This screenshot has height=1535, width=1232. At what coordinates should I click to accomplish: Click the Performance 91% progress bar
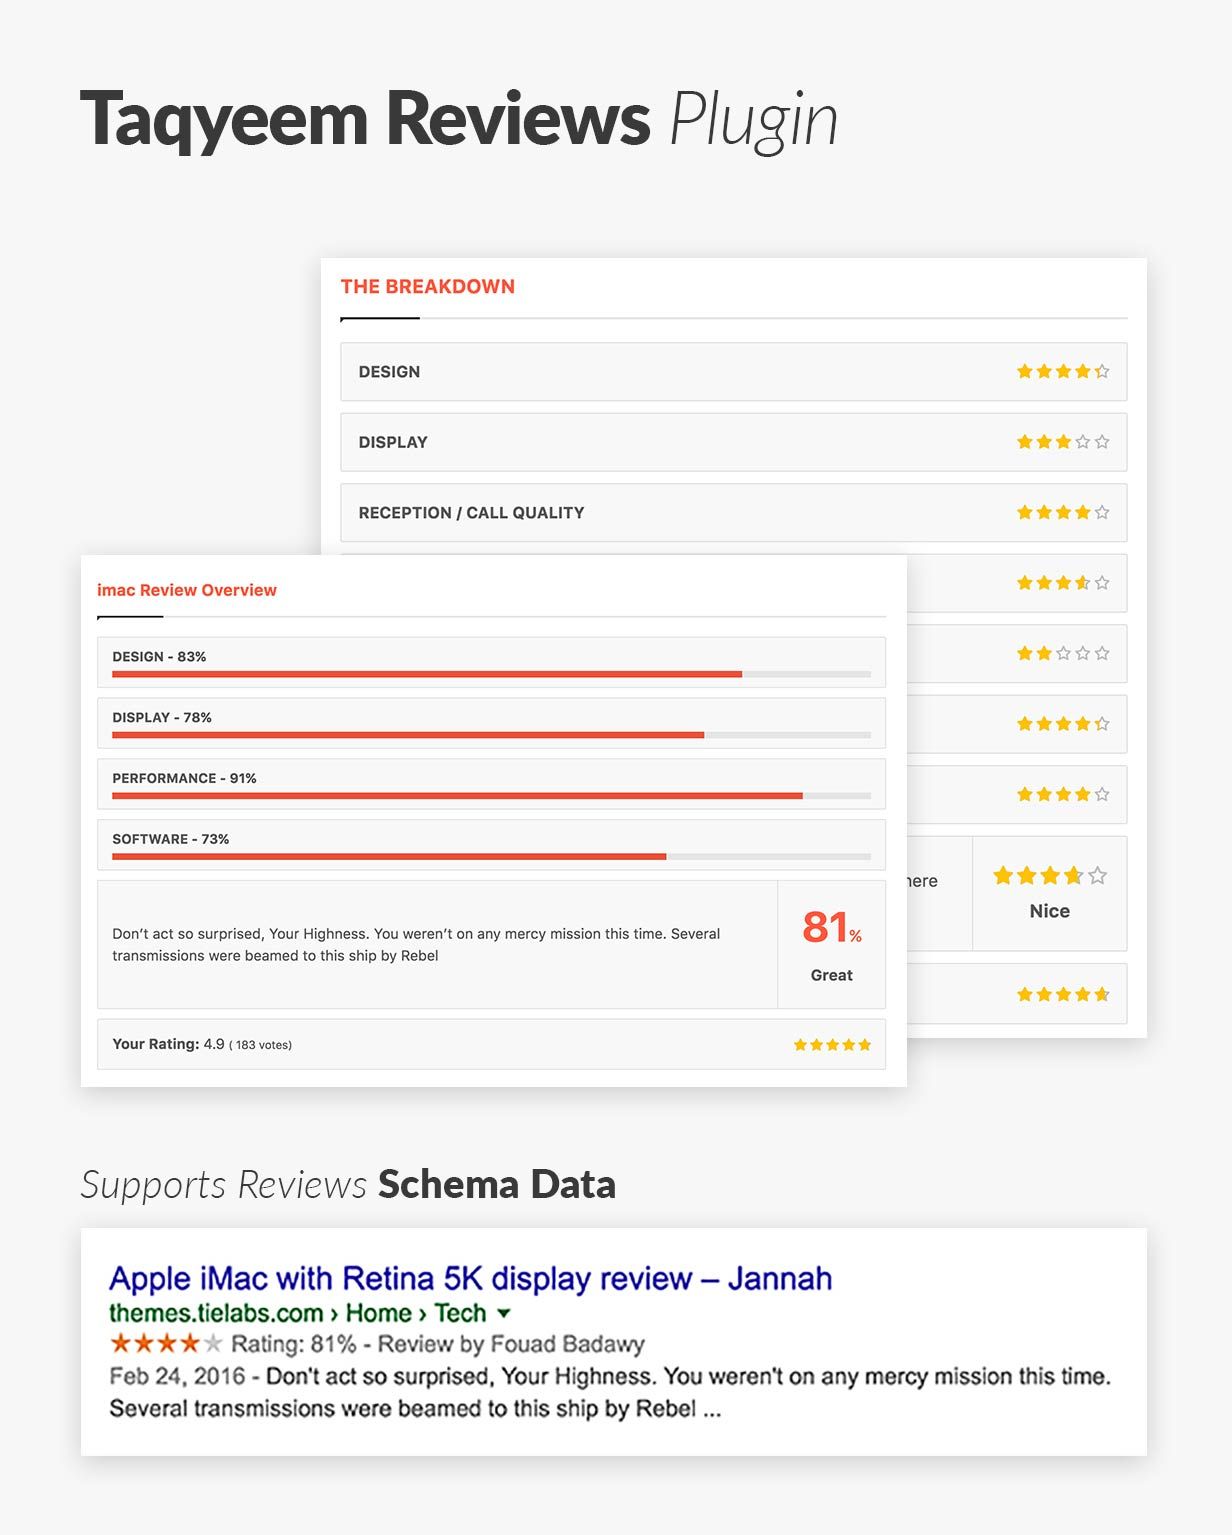coord(491,796)
